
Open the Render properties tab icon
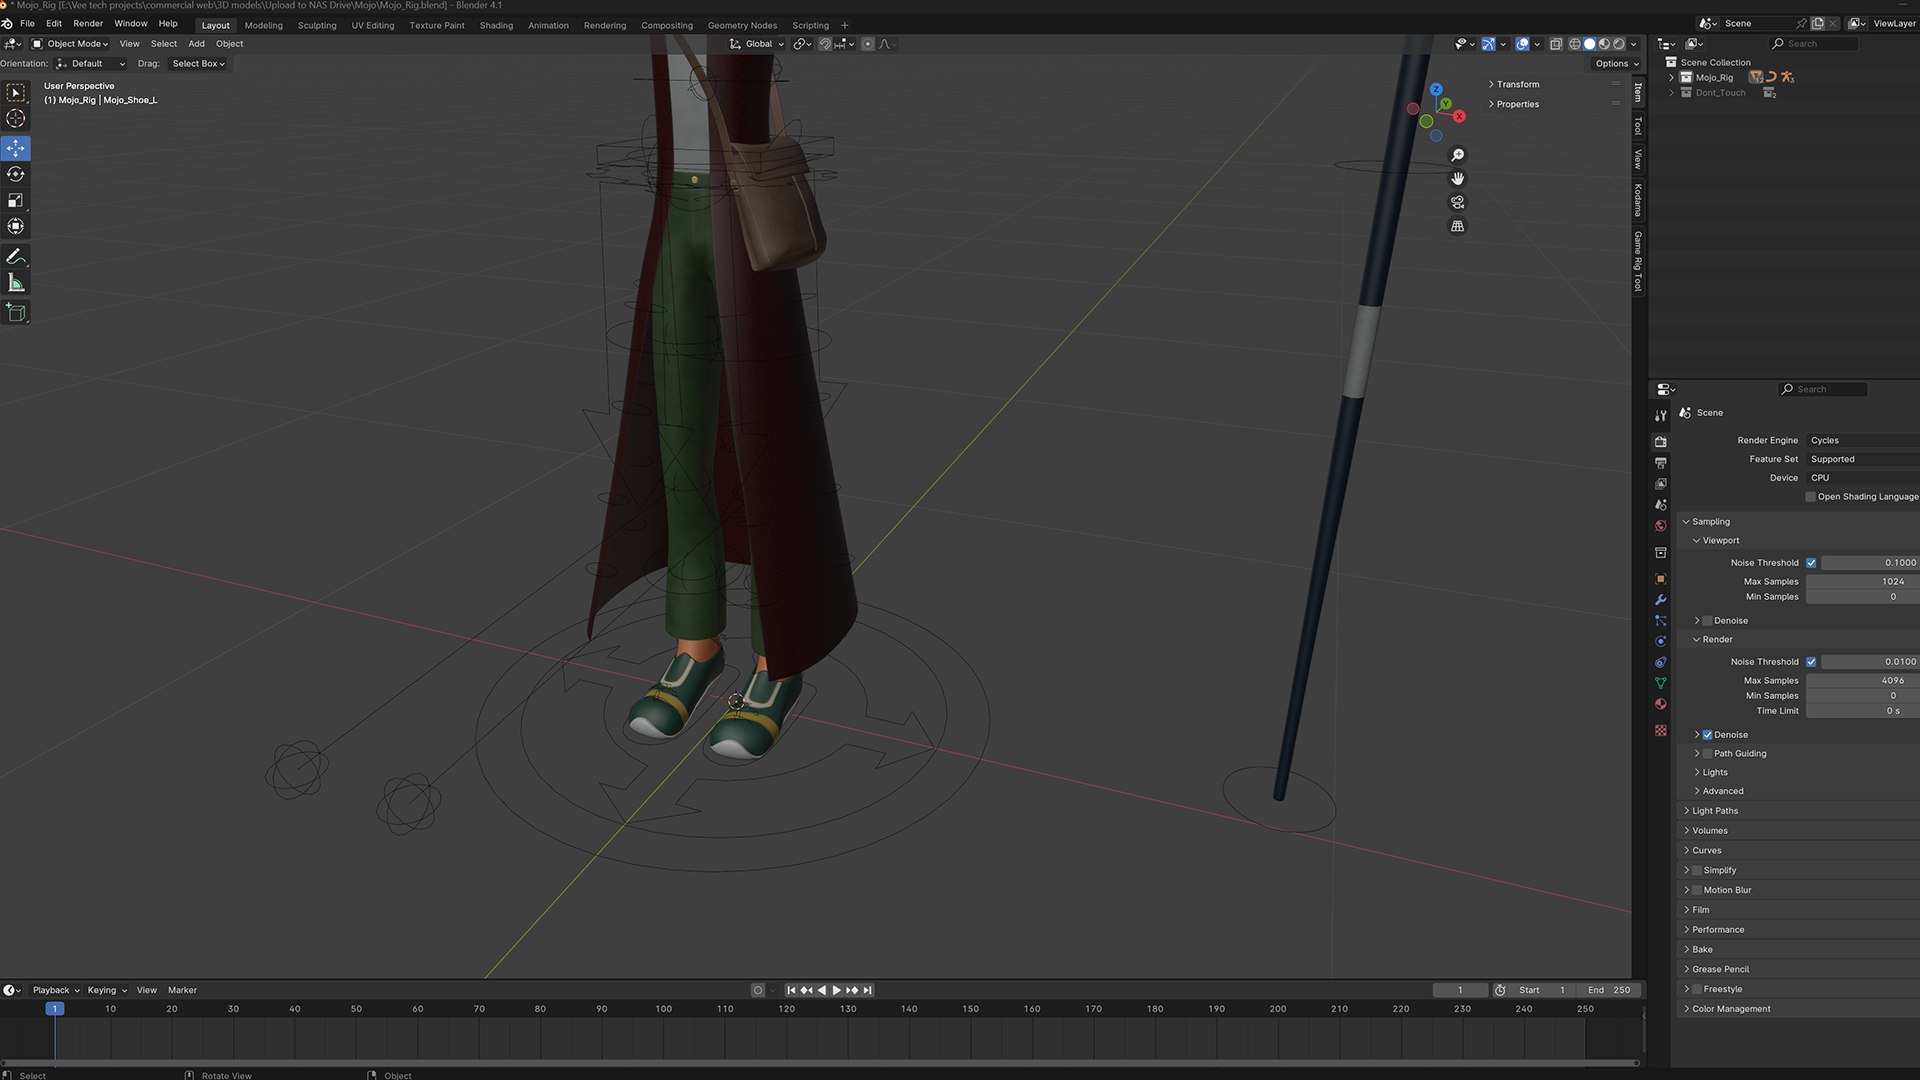(x=1661, y=441)
